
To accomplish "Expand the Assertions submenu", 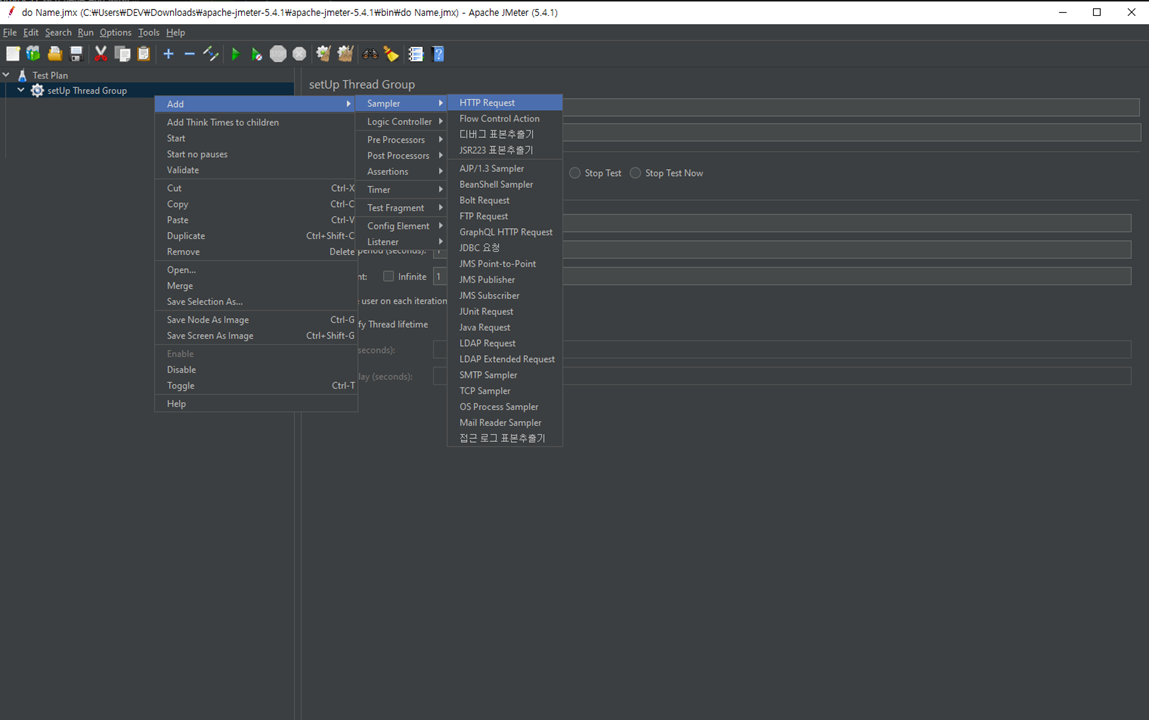I will click(402, 171).
